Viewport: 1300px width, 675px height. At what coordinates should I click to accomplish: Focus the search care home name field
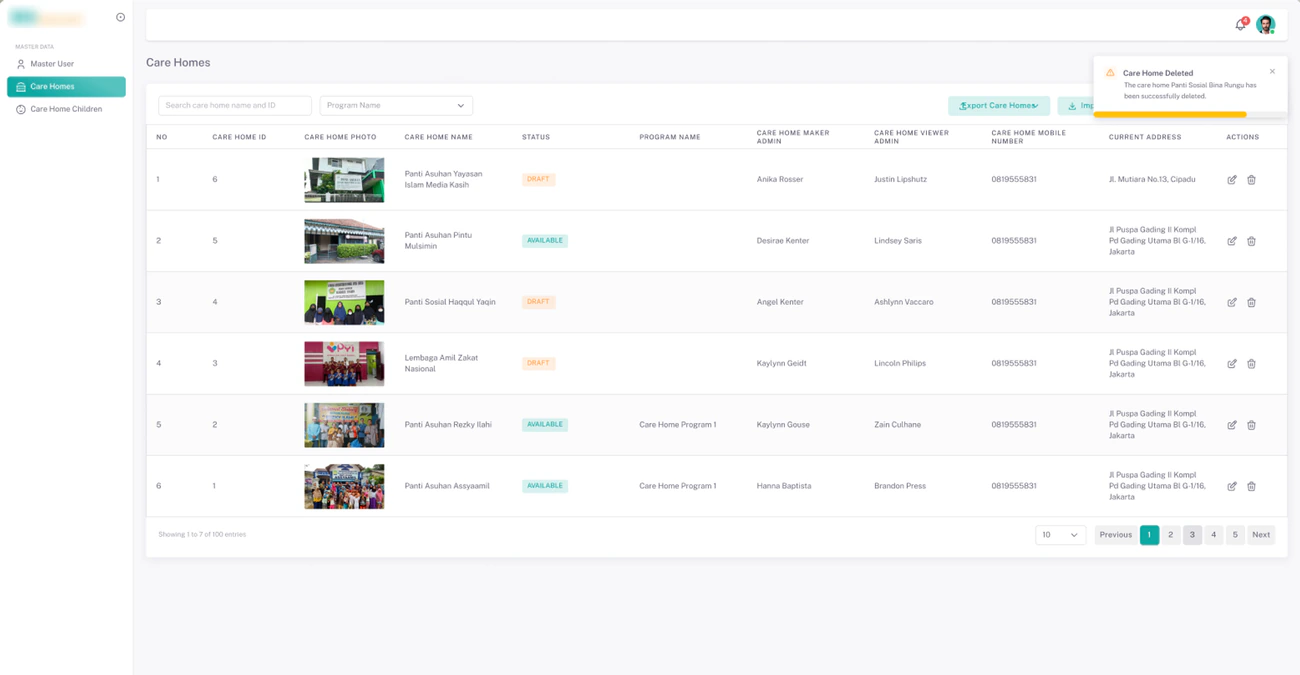point(235,105)
